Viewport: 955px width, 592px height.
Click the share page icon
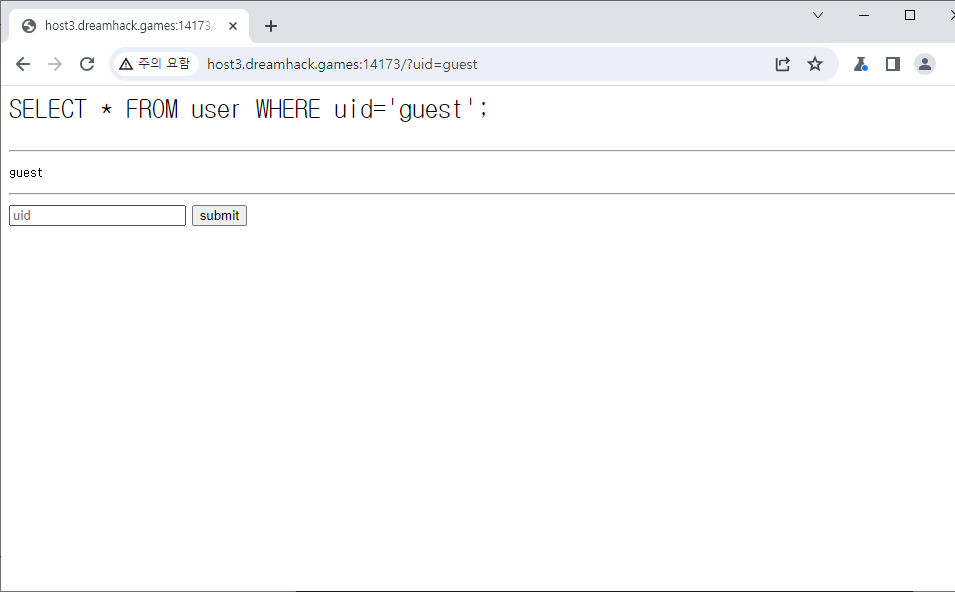click(783, 64)
